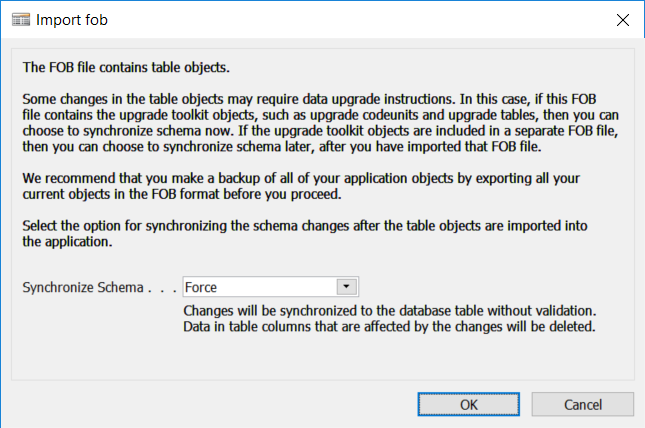Click the 'Select the option for synchronizing' paragraph

point(300,233)
